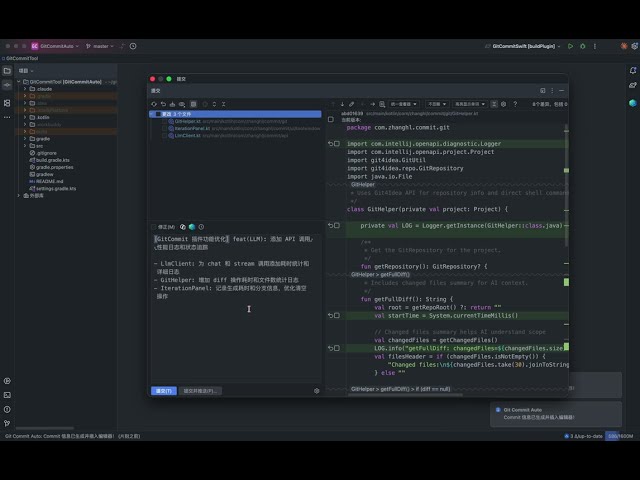Viewport: 640px width, 480px height.
Task: Toggle include checkbox for LOG.info line change
Action: (337, 348)
